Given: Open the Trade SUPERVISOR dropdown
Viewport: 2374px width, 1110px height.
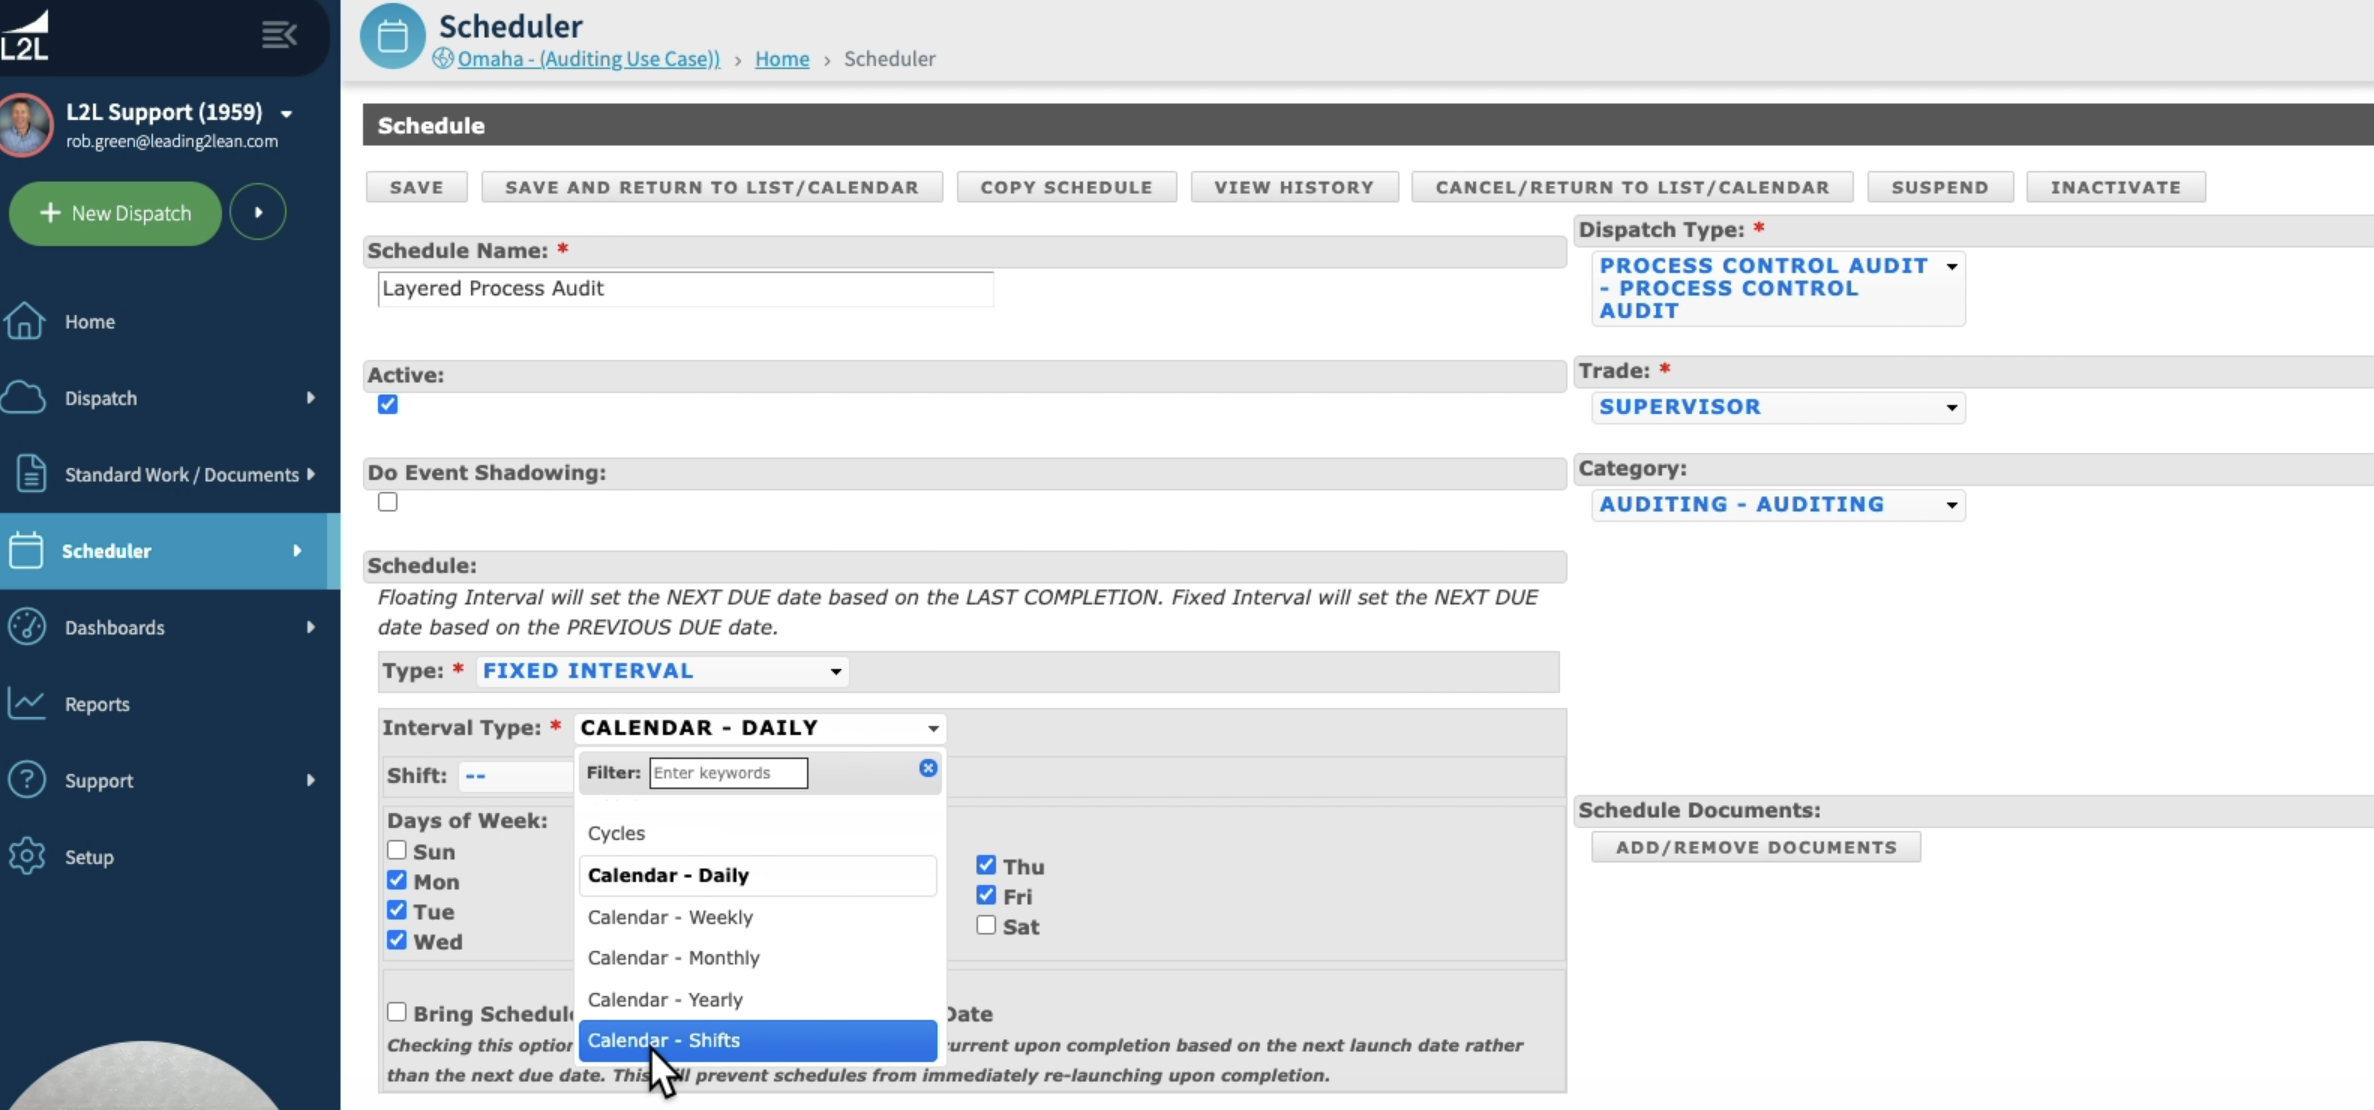Looking at the screenshot, I should pos(1778,407).
